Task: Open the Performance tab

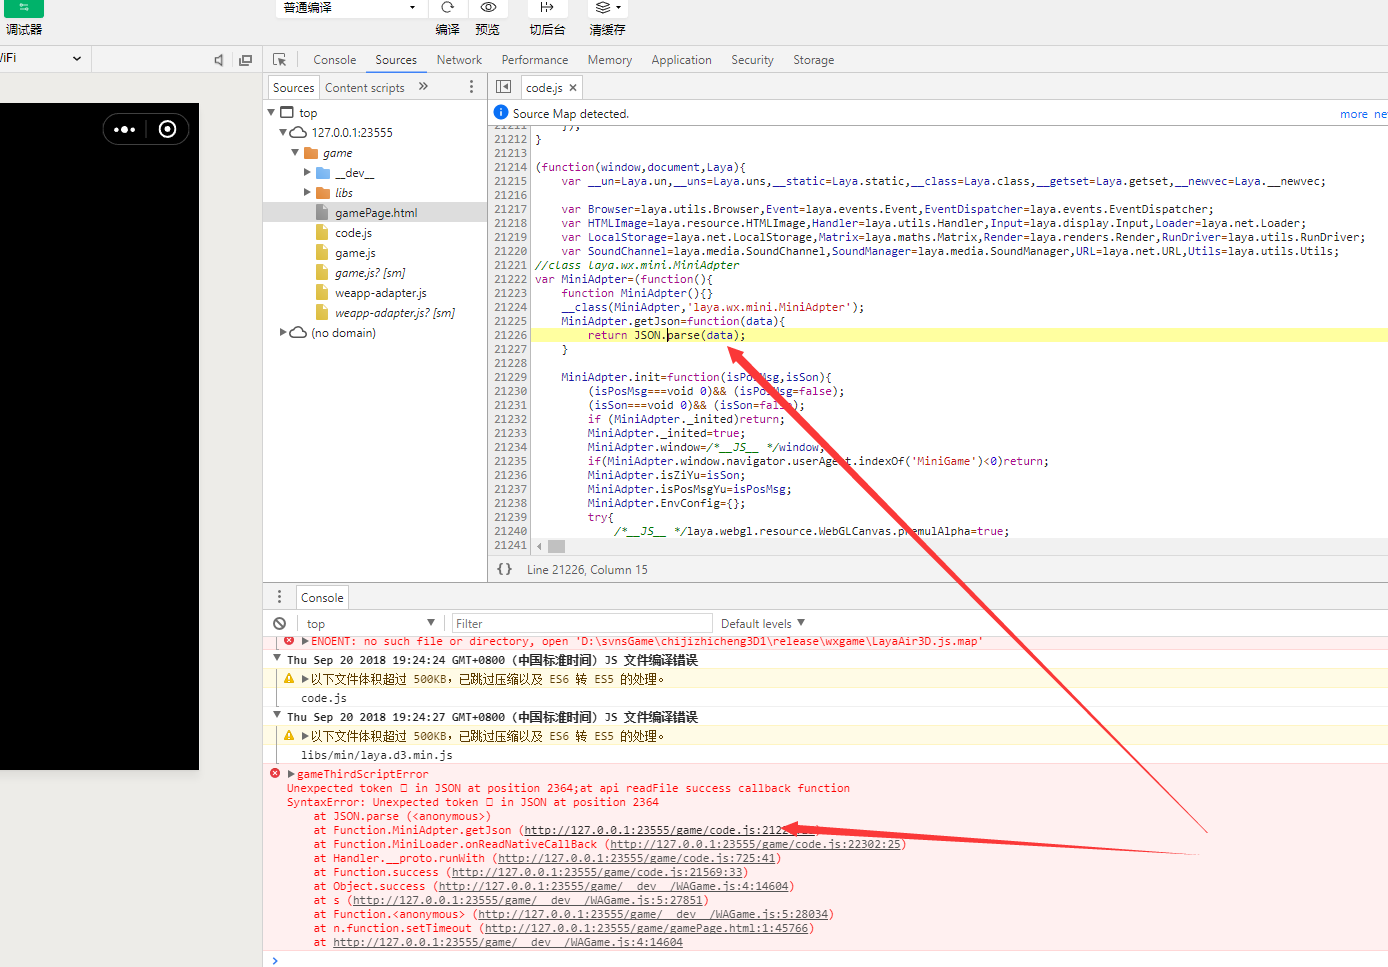Action: pyautogui.click(x=534, y=60)
